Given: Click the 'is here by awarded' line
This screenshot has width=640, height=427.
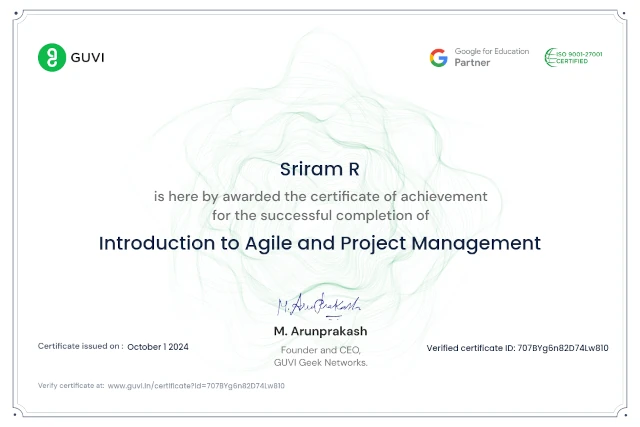Looking at the screenshot, I should point(320,196).
